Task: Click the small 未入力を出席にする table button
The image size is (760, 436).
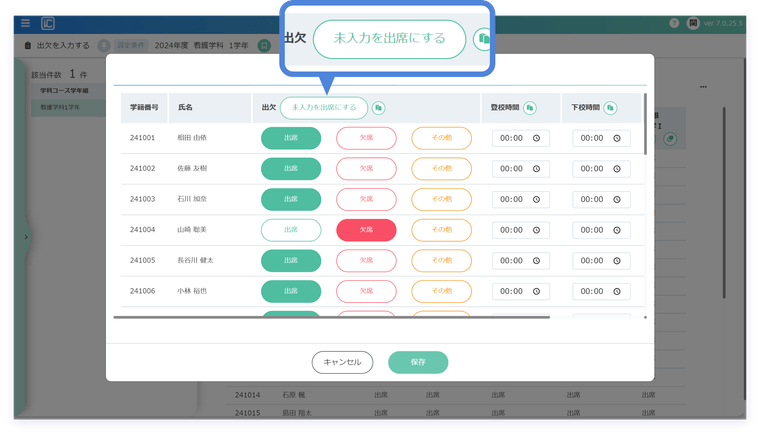Action: [324, 108]
